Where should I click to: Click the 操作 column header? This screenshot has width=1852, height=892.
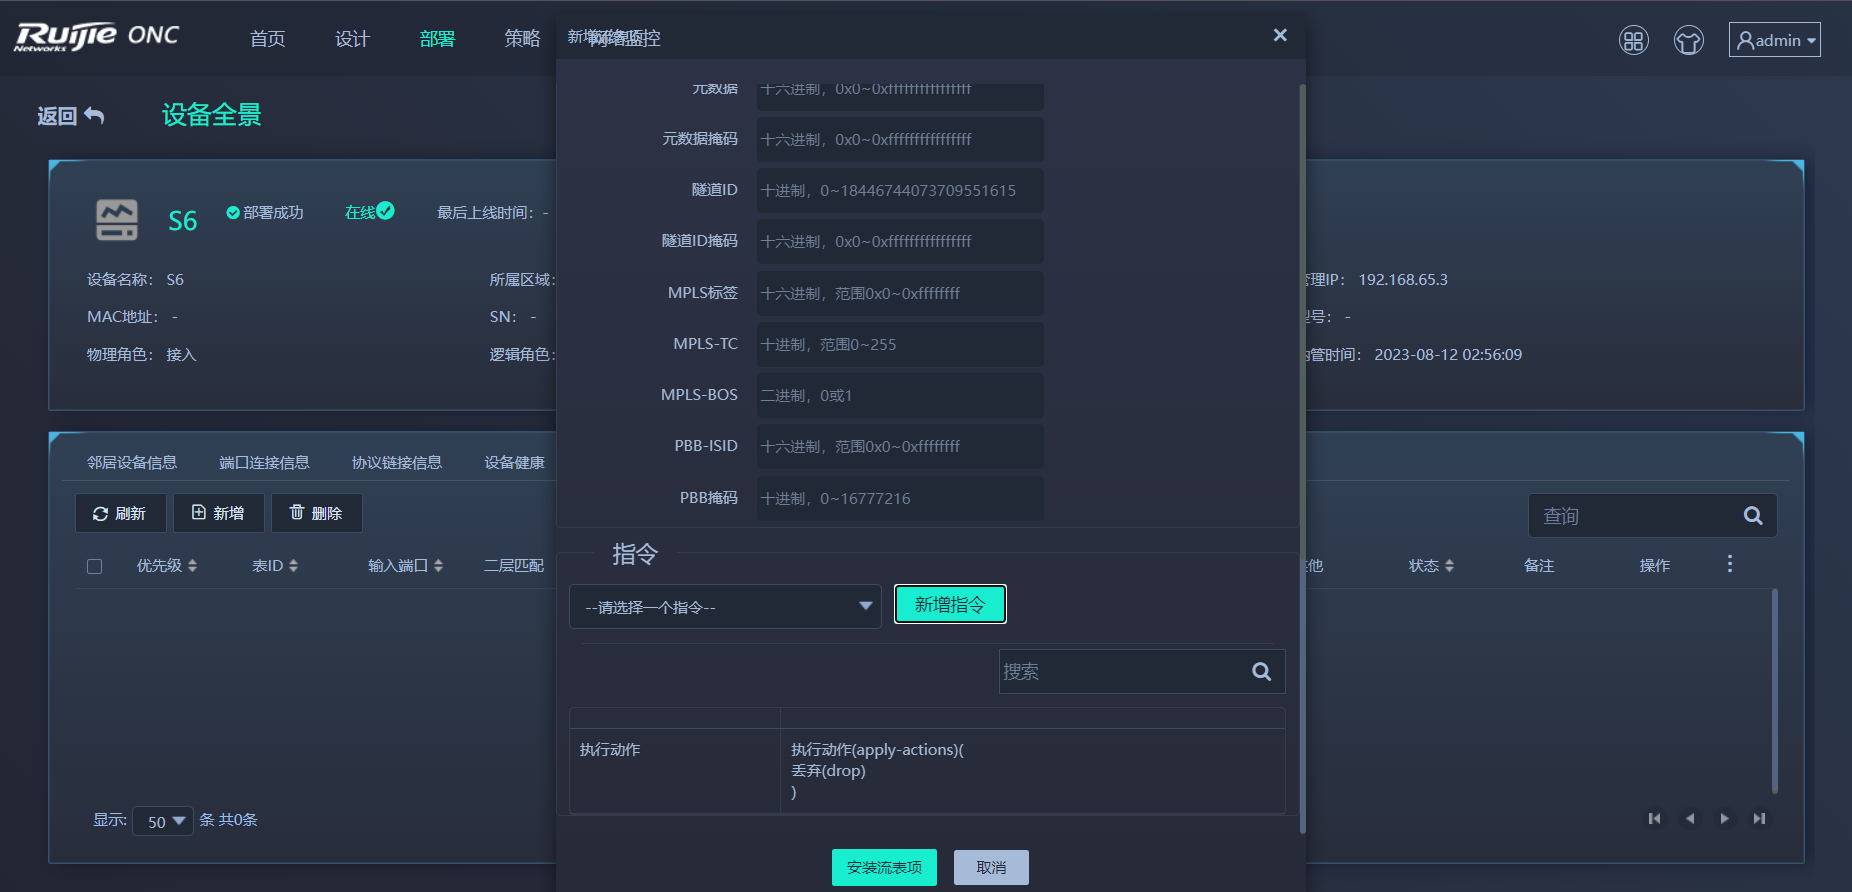(x=1655, y=566)
